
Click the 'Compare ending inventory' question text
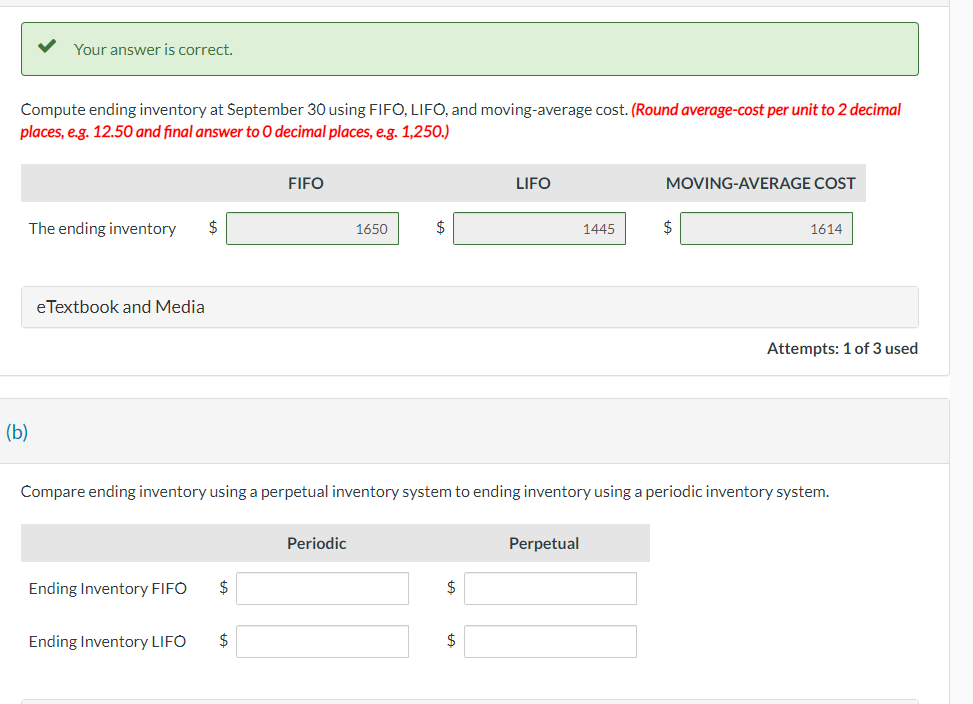tap(425, 492)
